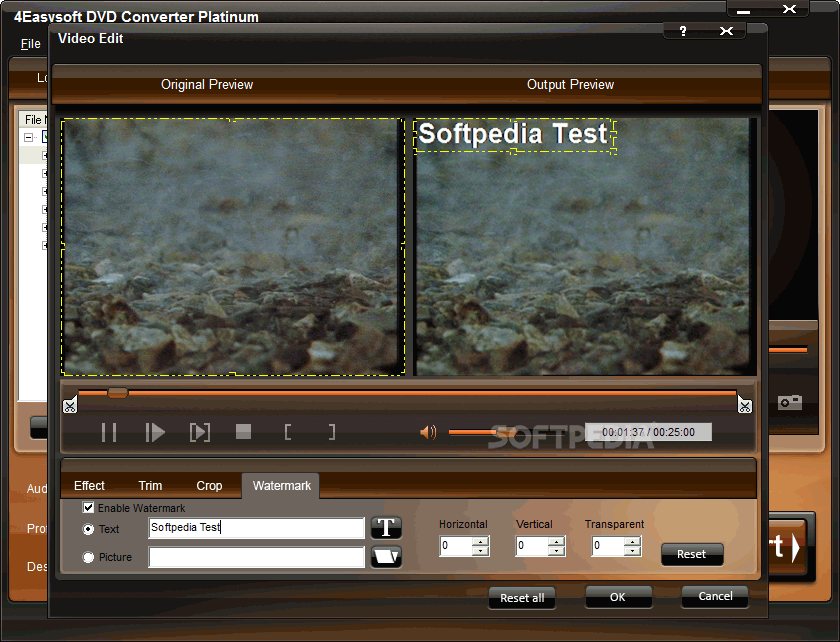
Task: Click the volume slider handle
Action: (504, 431)
